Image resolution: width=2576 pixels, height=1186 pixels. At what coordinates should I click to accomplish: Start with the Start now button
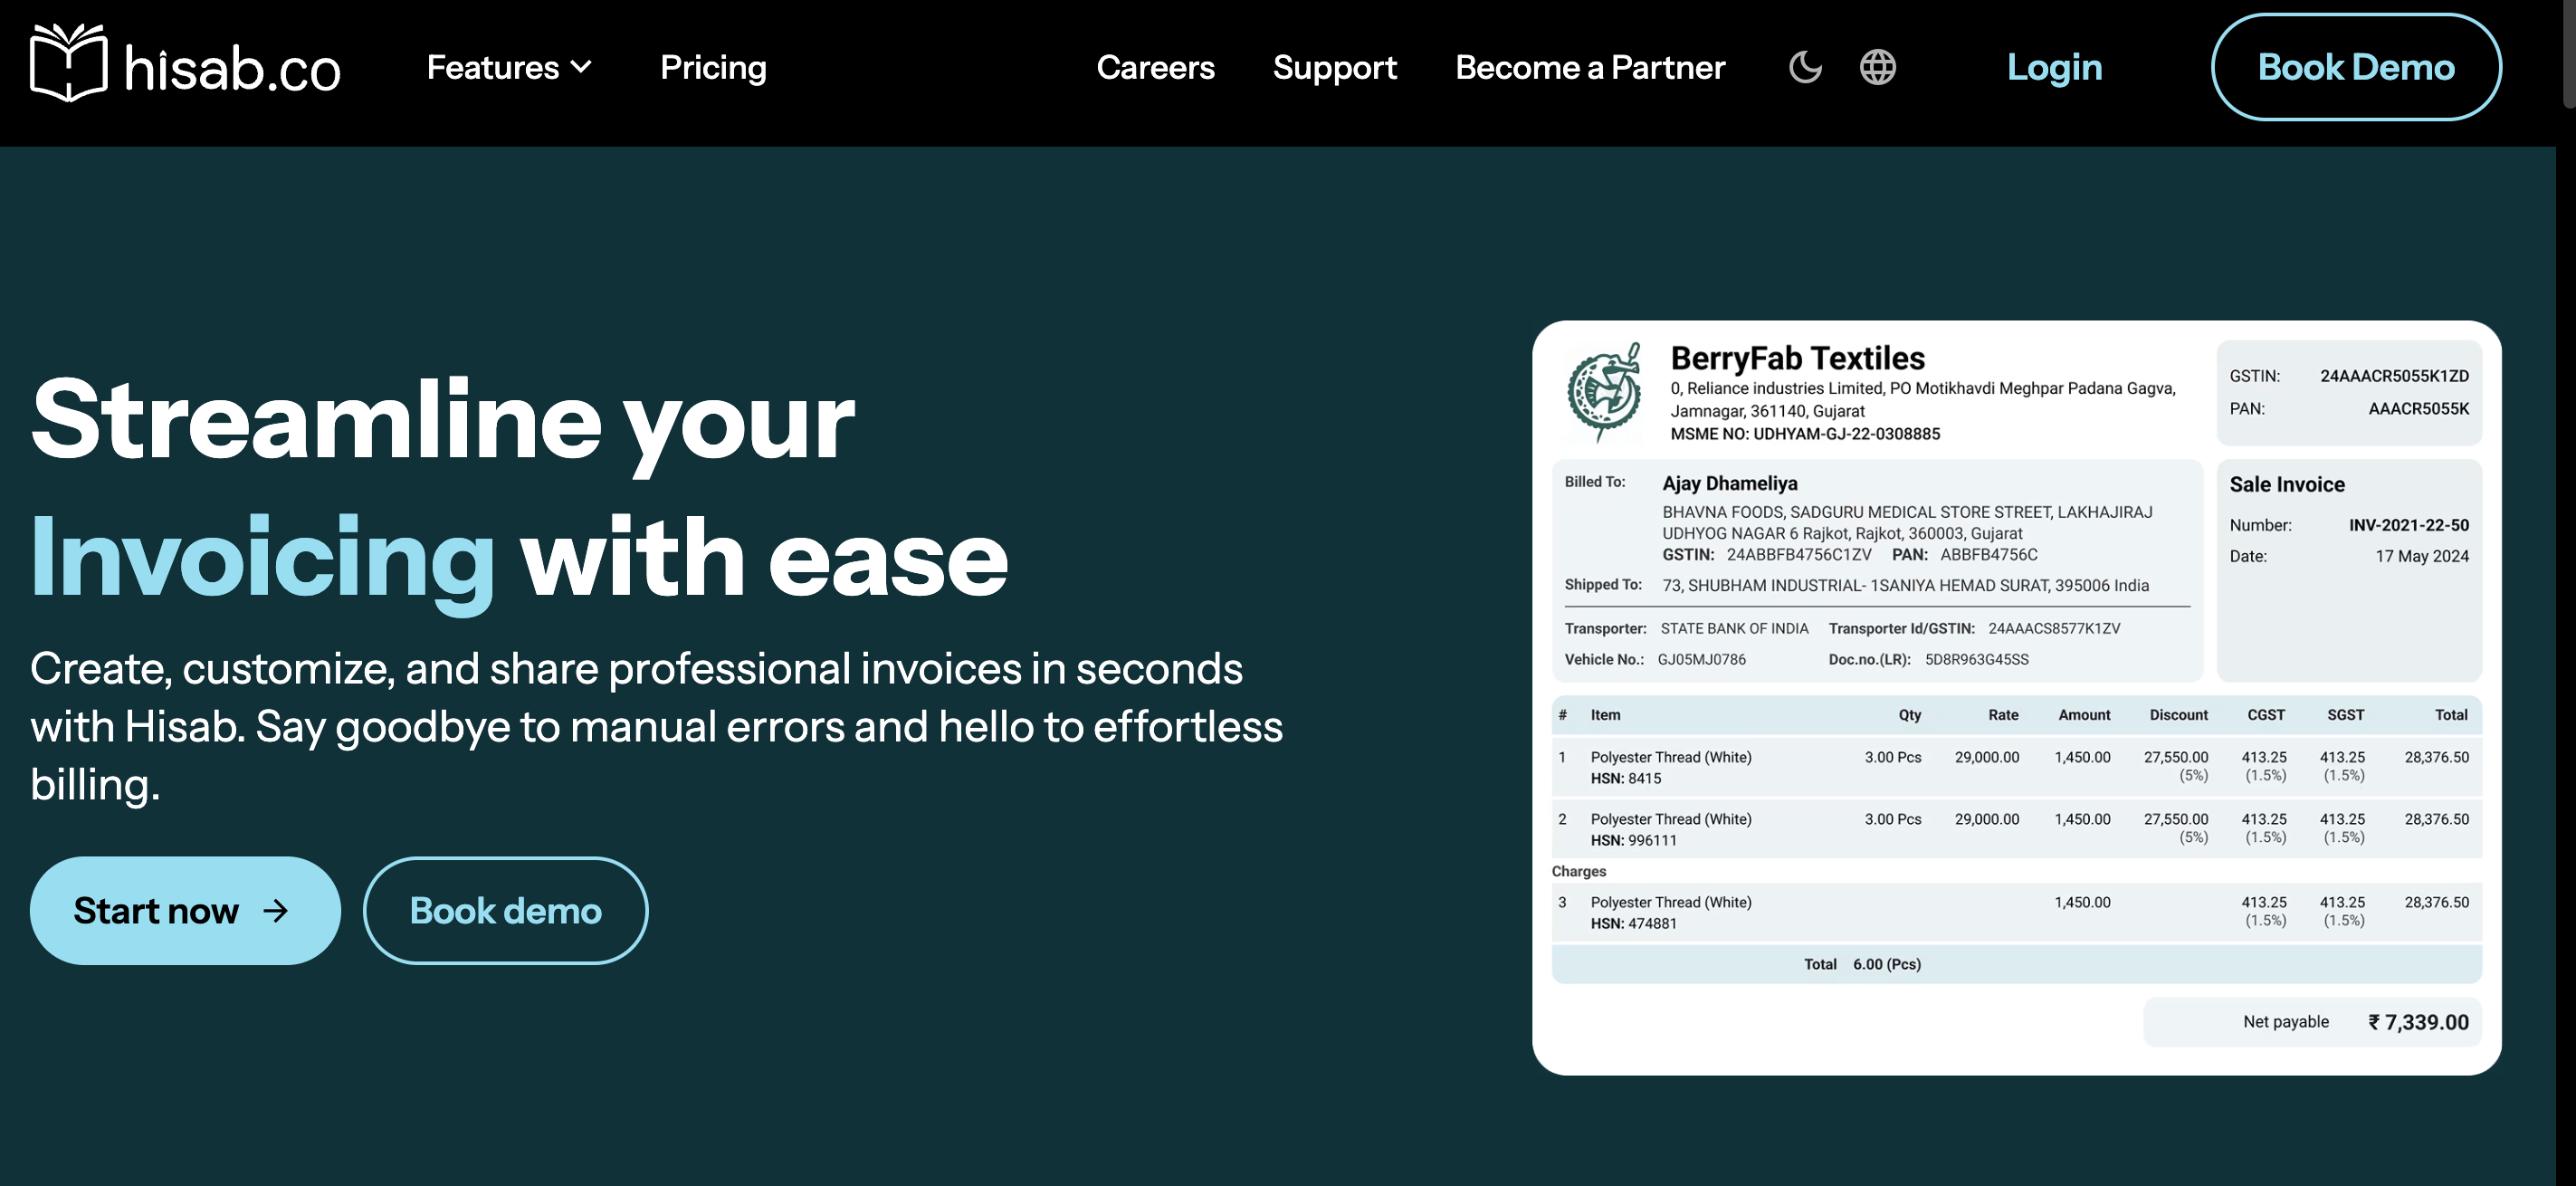[185, 910]
